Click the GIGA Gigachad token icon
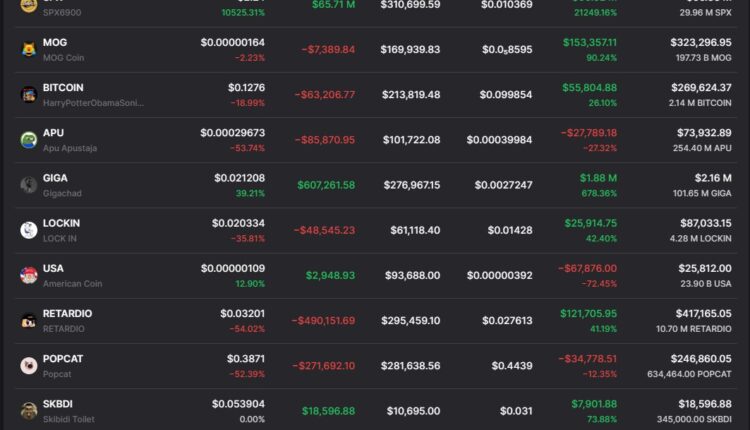The width and height of the screenshot is (750, 430). [x=28, y=185]
